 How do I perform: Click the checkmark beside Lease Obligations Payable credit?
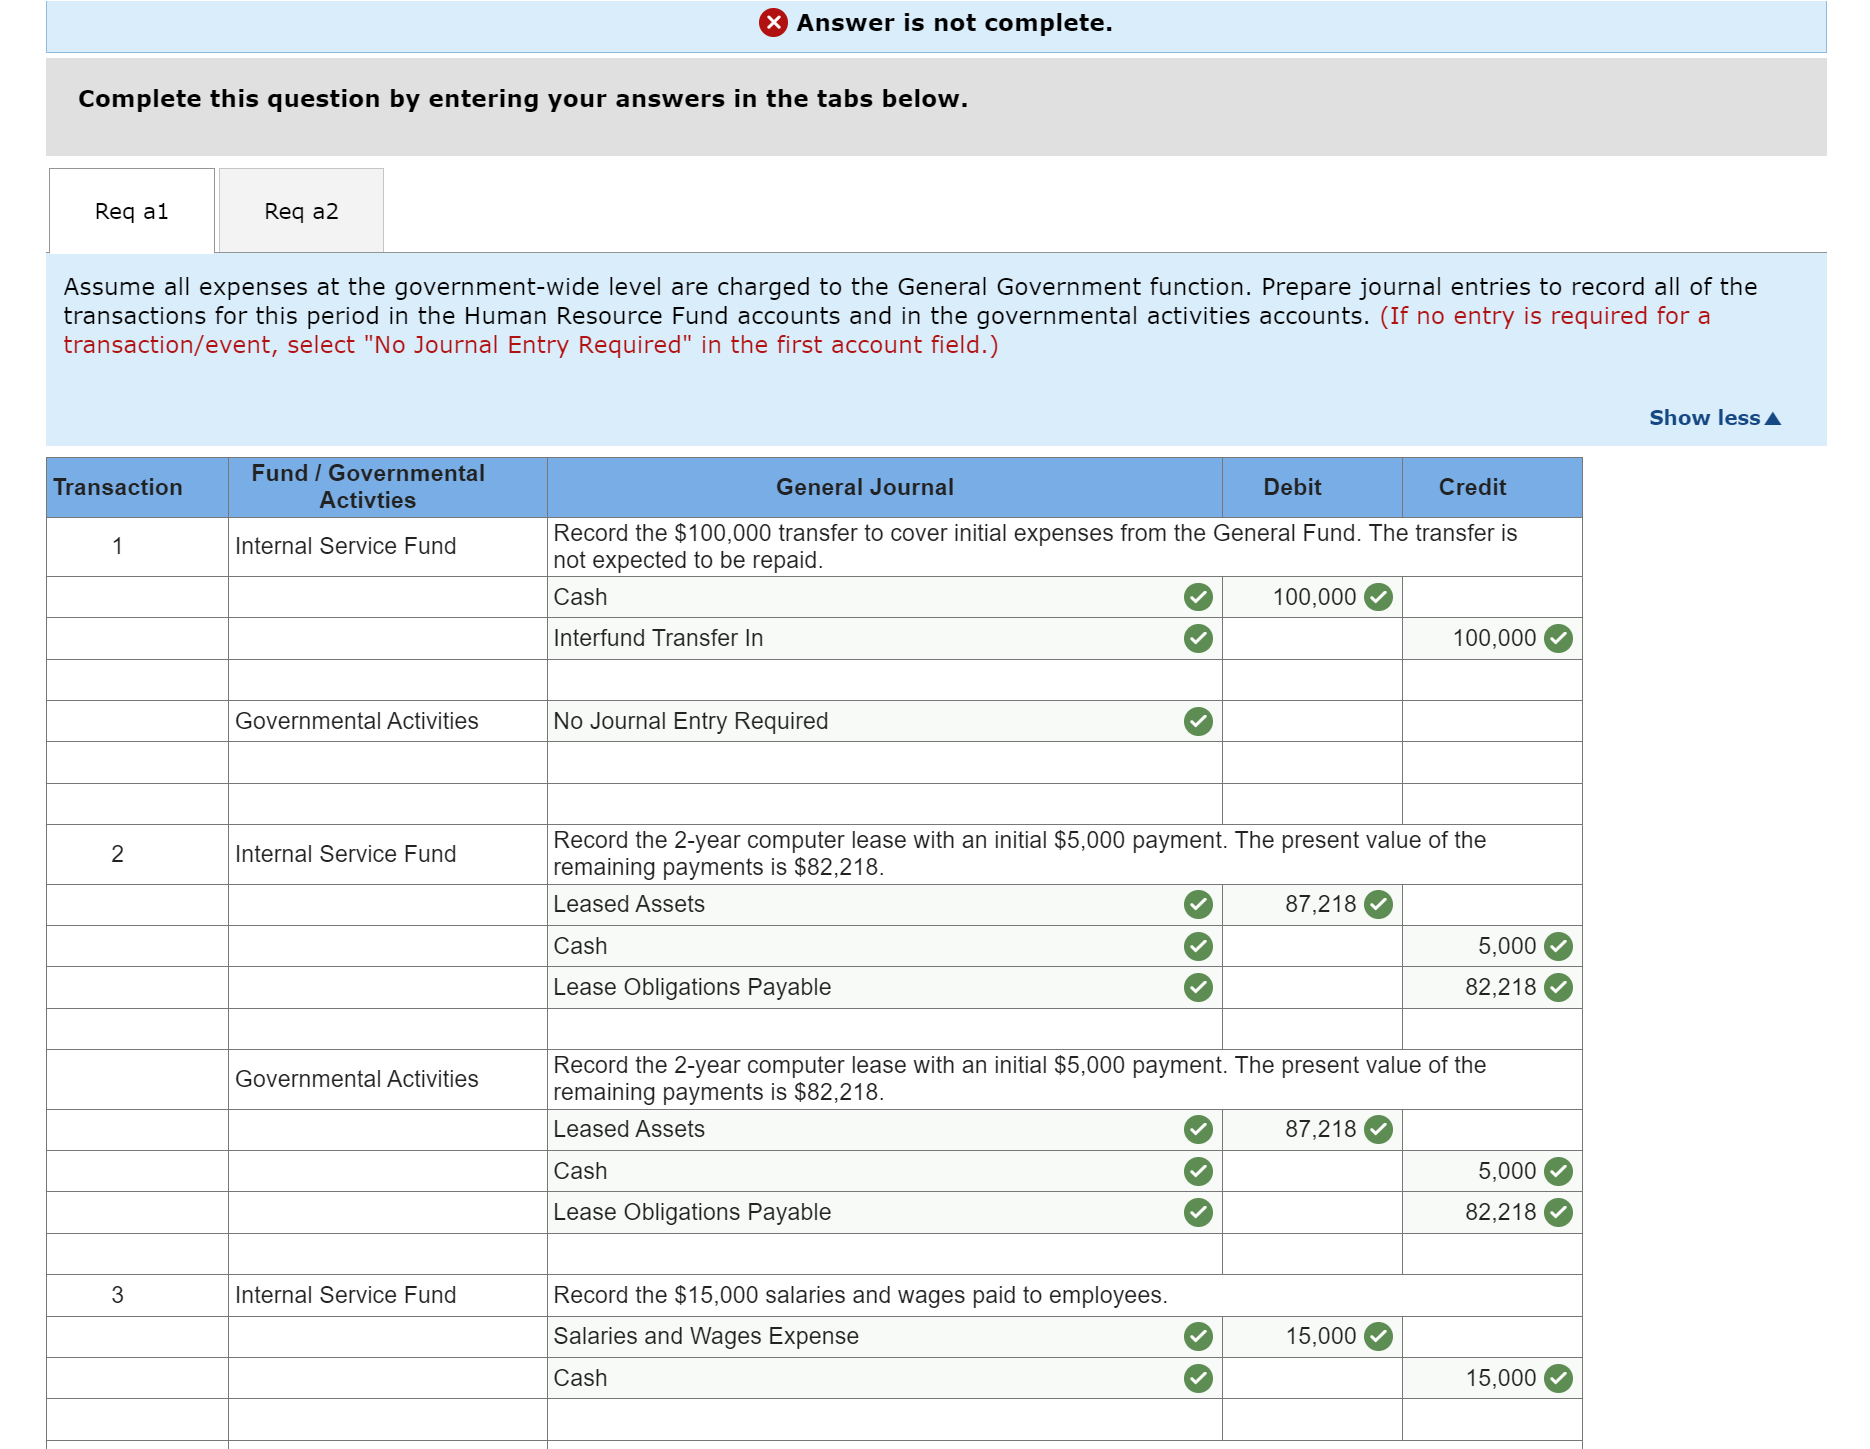(x=1558, y=987)
